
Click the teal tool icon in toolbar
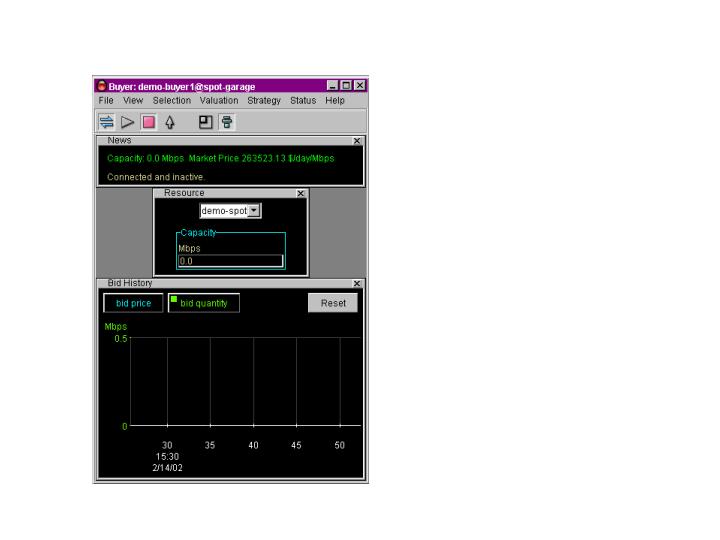tap(226, 122)
